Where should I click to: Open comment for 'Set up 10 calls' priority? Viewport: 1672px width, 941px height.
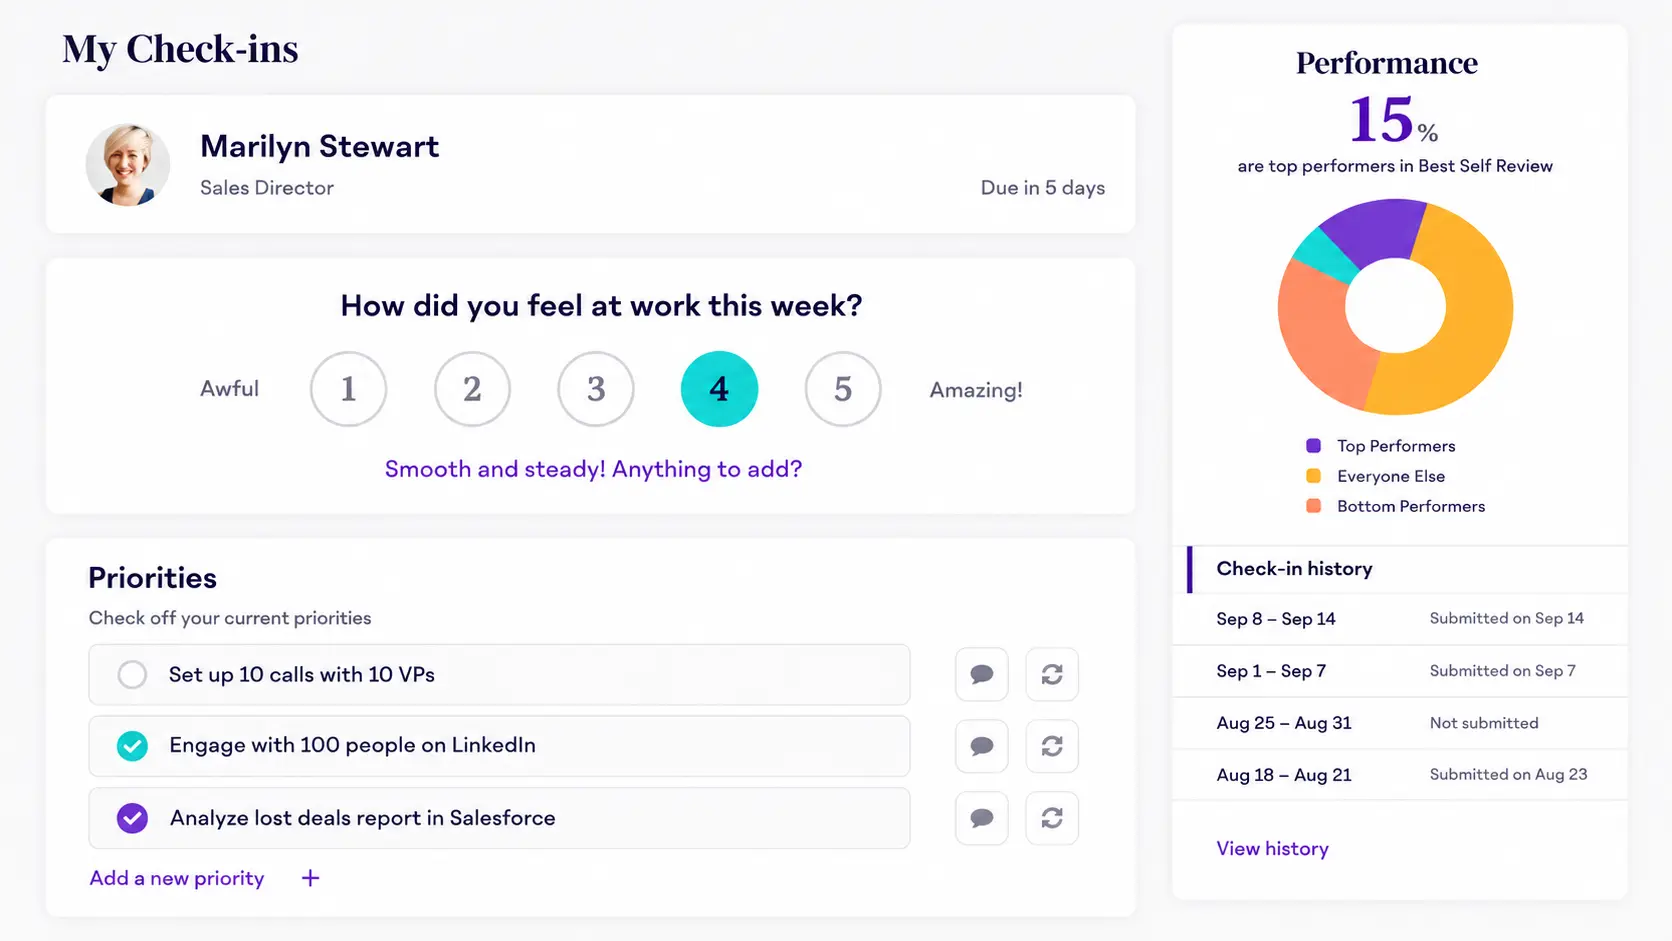pyautogui.click(x=982, y=675)
